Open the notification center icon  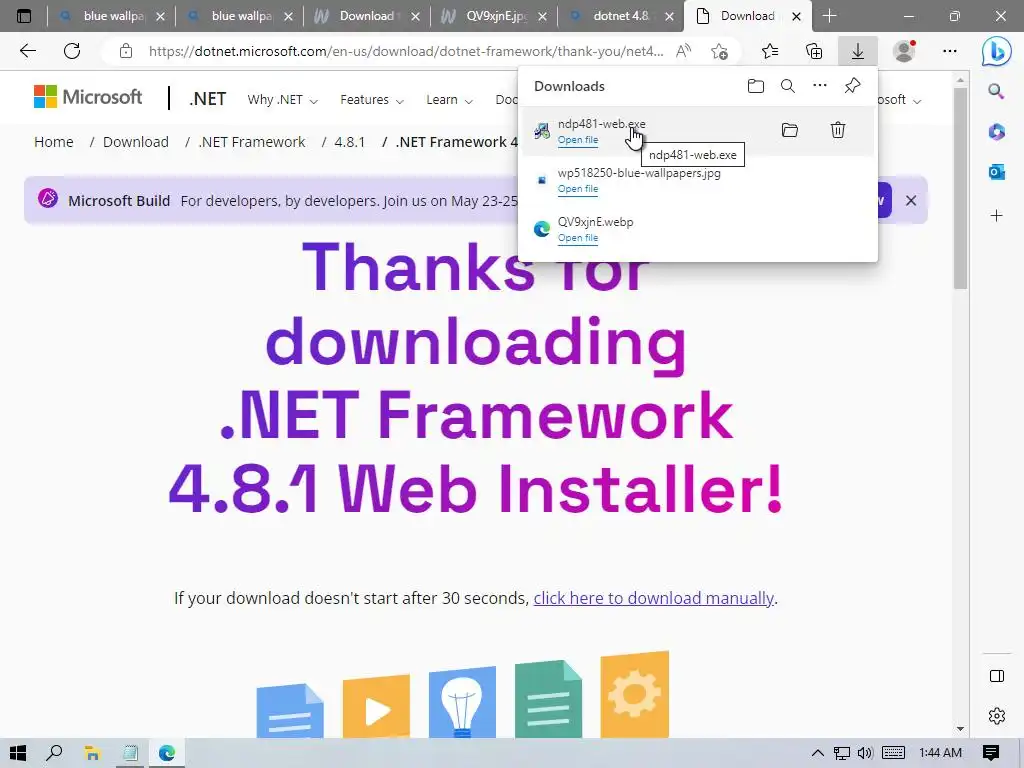(991, 753)
